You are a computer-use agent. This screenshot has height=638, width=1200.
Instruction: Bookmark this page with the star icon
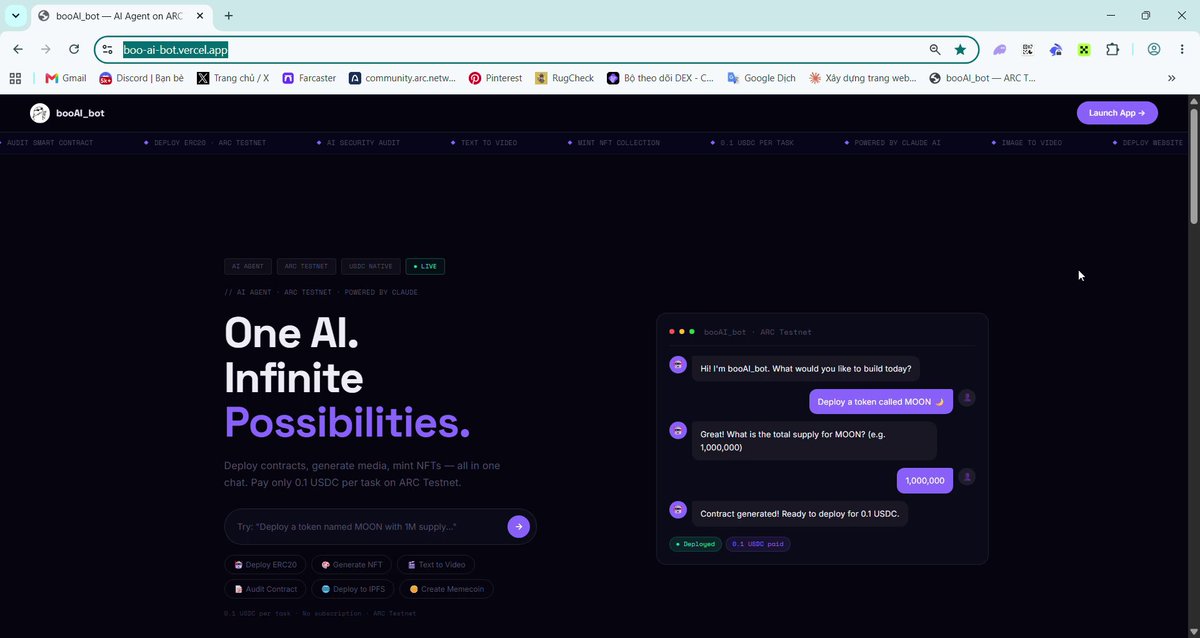pyautogui.click(x=960, y=49)
